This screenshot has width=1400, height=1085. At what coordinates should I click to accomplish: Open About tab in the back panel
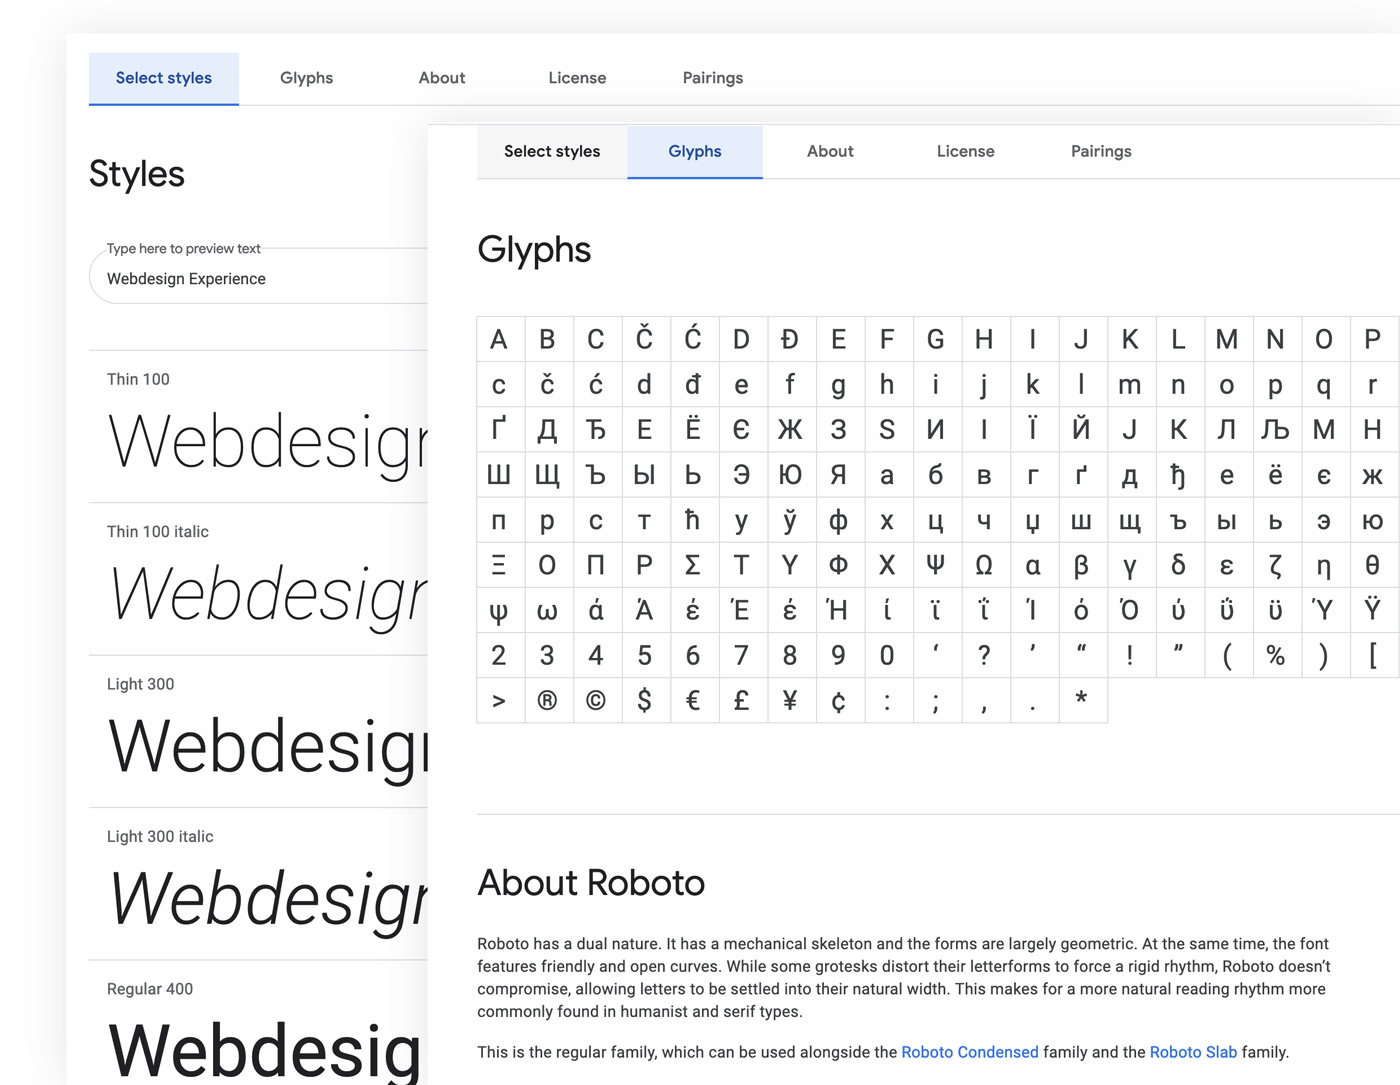point(442,78)
